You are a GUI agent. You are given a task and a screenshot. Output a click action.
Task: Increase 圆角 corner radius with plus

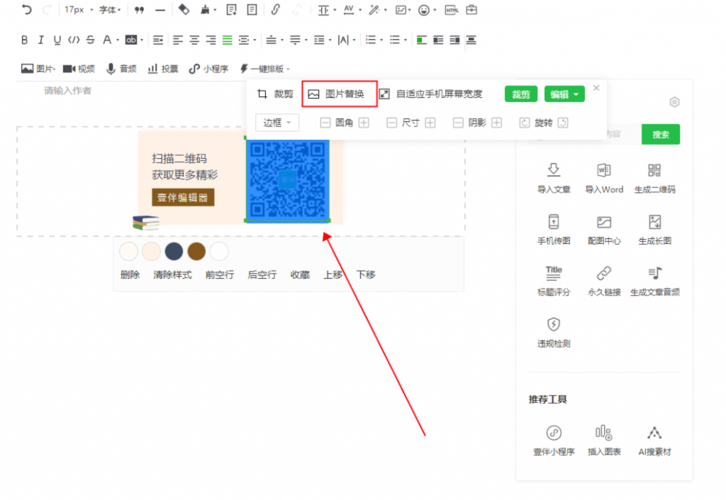tap(364, 123)
